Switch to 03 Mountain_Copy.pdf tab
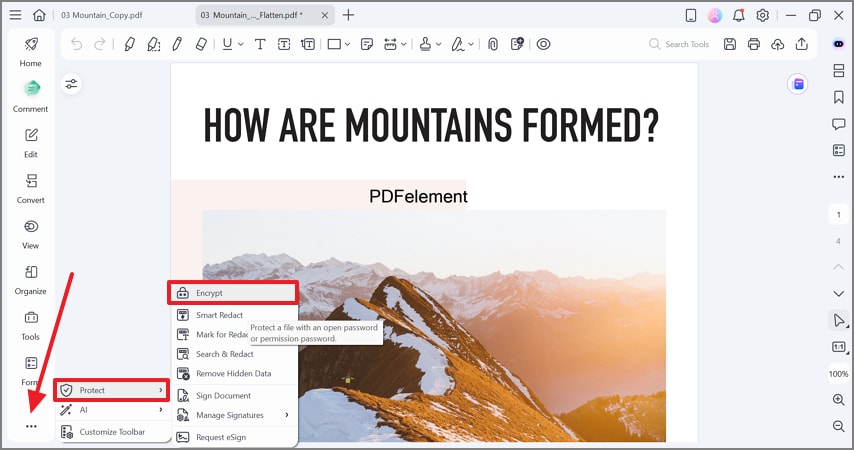This screenshot has width=854, height=450. click(101, 15)
